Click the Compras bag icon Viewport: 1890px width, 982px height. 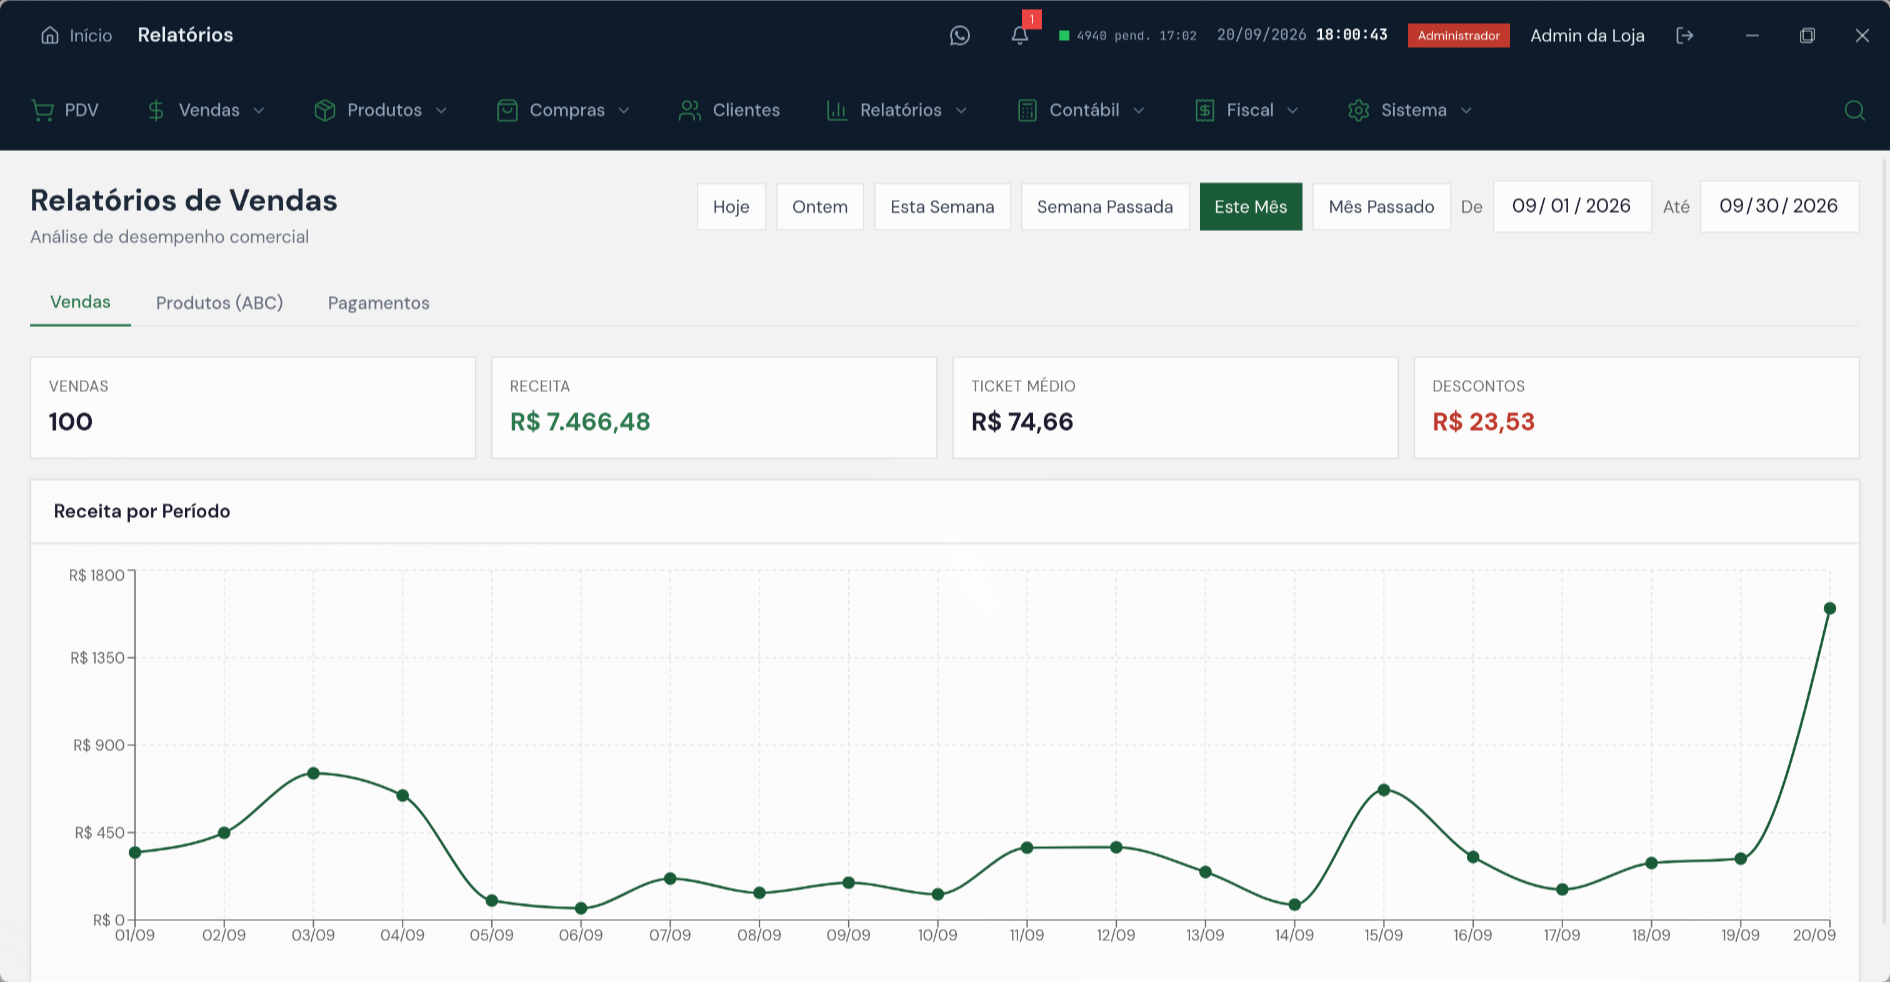click(507, 110)
